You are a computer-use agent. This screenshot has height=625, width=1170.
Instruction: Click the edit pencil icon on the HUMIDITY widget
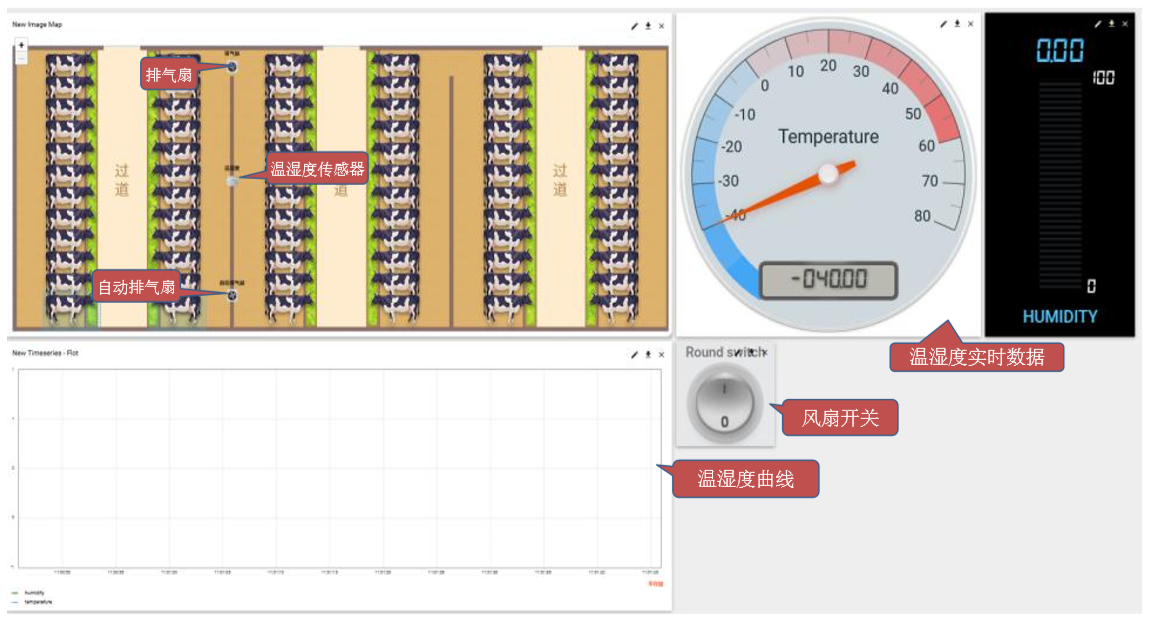1097,24
